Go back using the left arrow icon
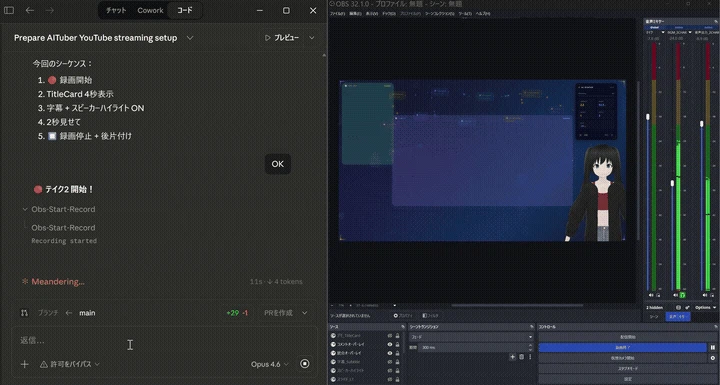Screen dimensions: 720x385 pyautogui.click(x=30, y=10)
